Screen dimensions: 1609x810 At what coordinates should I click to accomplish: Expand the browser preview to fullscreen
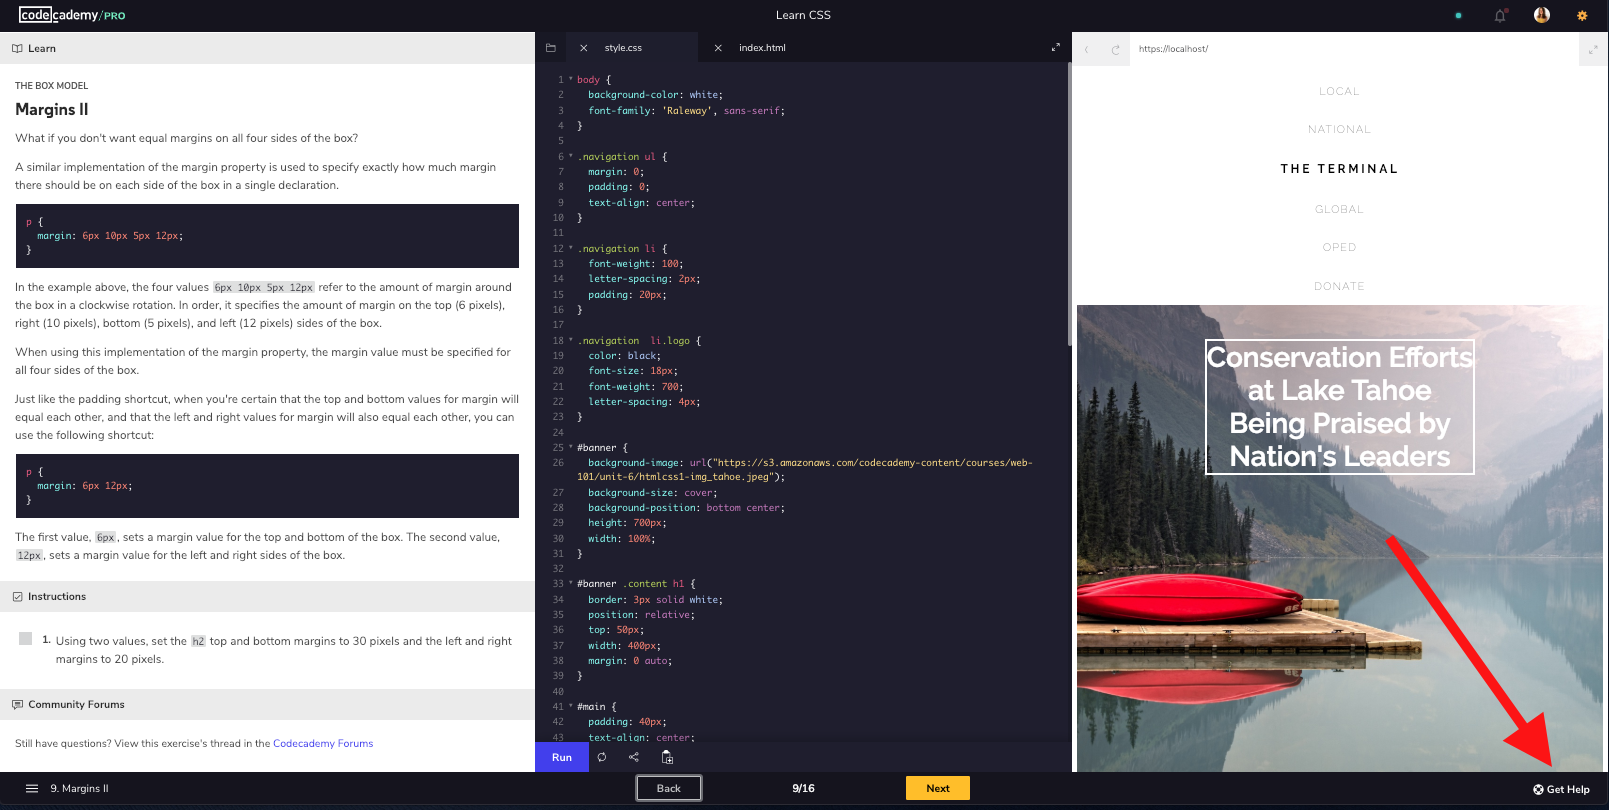[1593, 49]
